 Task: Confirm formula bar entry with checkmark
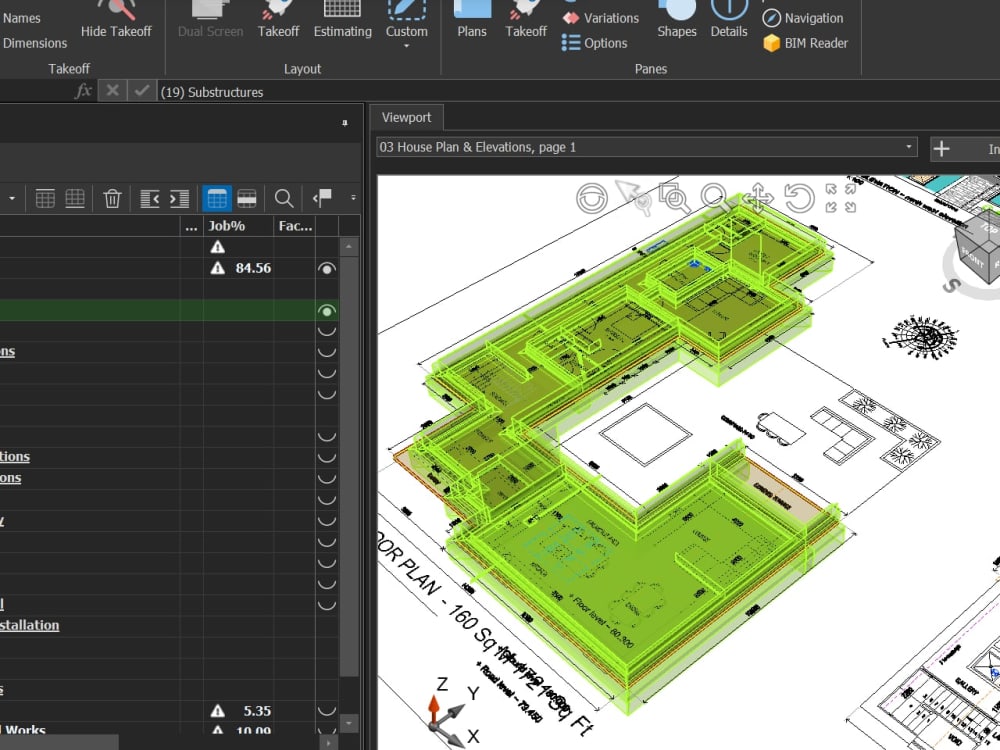tap(142, 91)
